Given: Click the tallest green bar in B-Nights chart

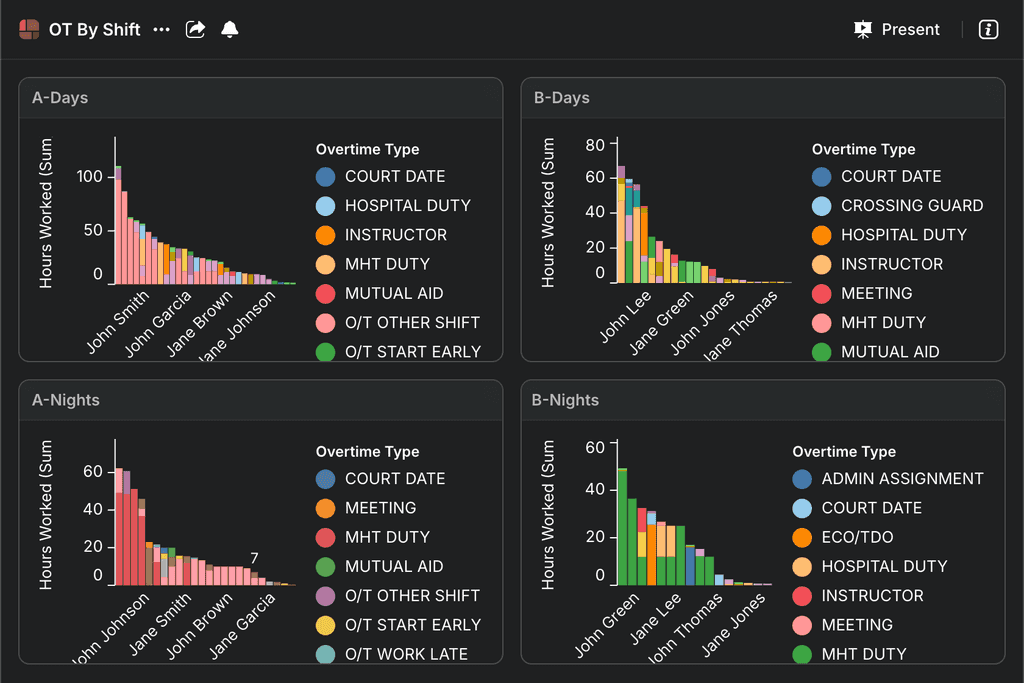Looking at the screenshot, I should pyautogui.click(x=621, y=528).
